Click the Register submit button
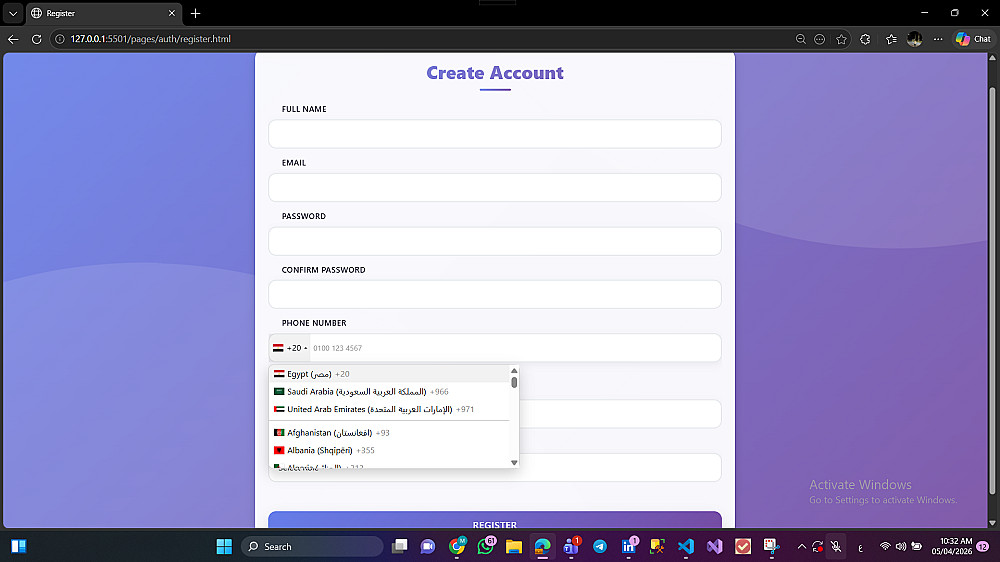Screen dimensions: 1000x562 click(495, 520)
